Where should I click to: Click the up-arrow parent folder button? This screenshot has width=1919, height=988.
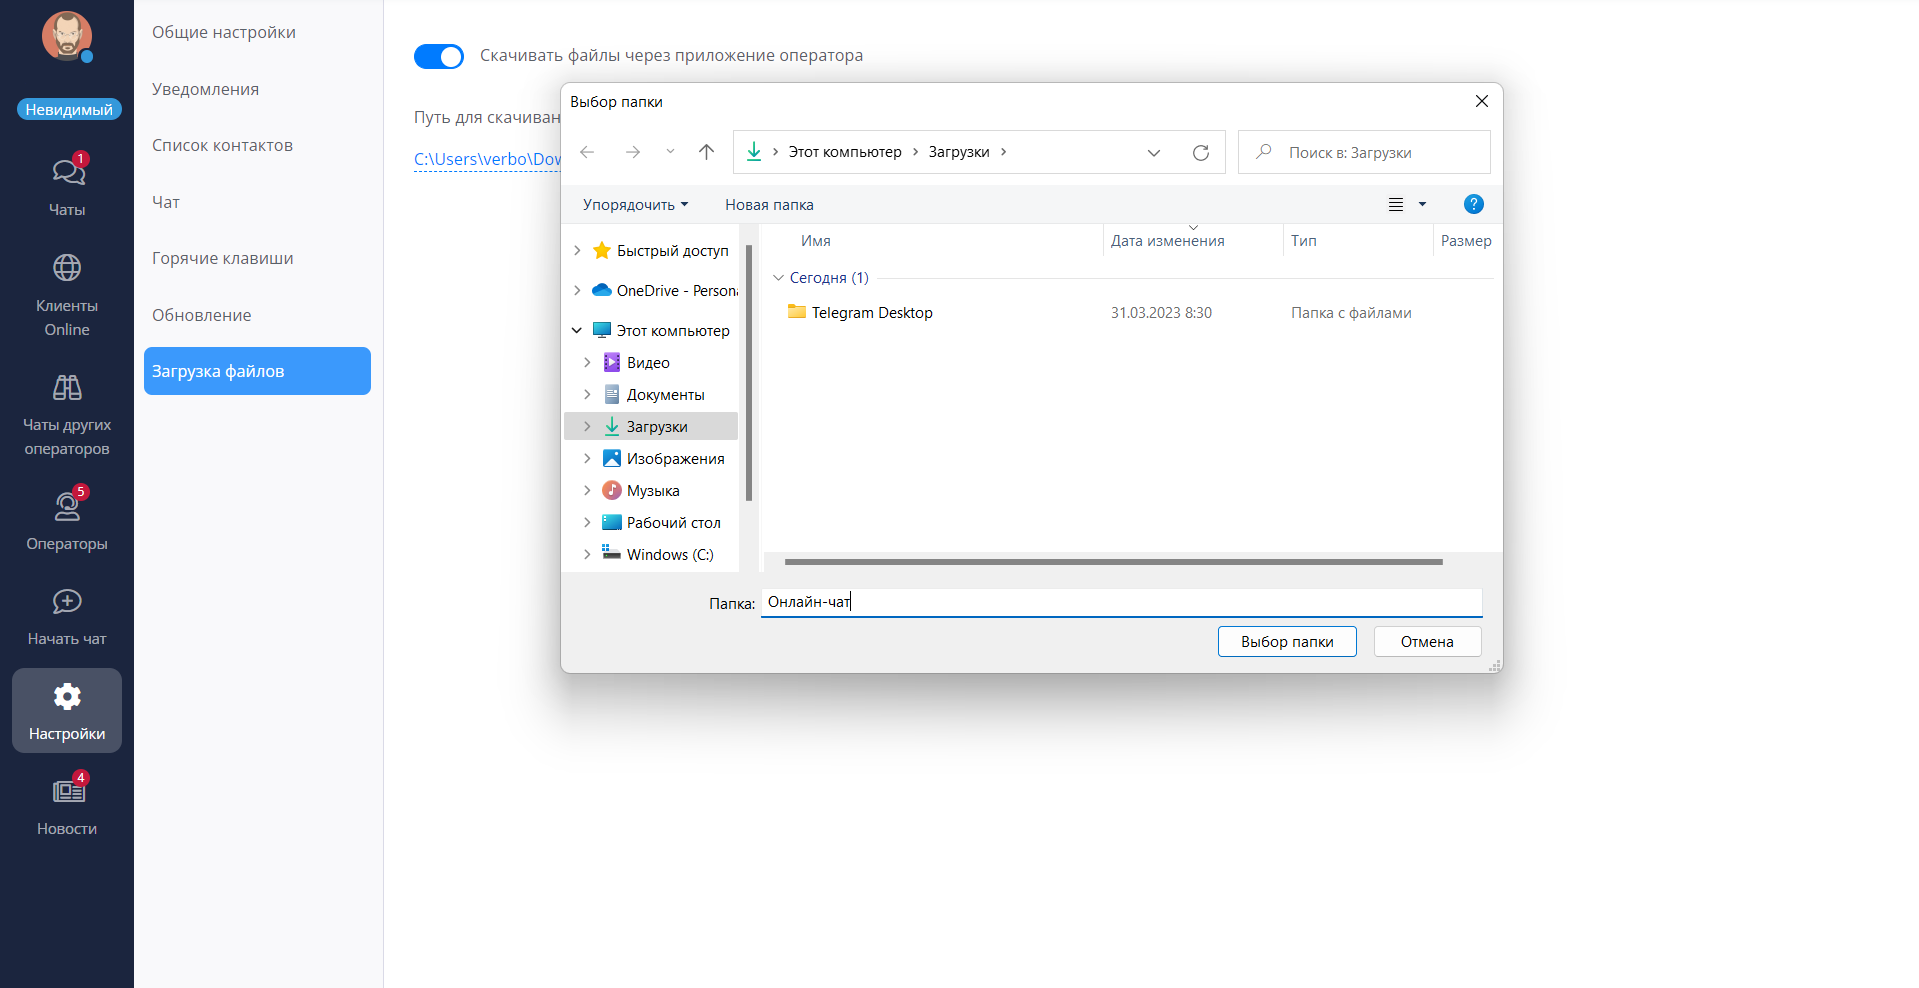coord(706,152)
